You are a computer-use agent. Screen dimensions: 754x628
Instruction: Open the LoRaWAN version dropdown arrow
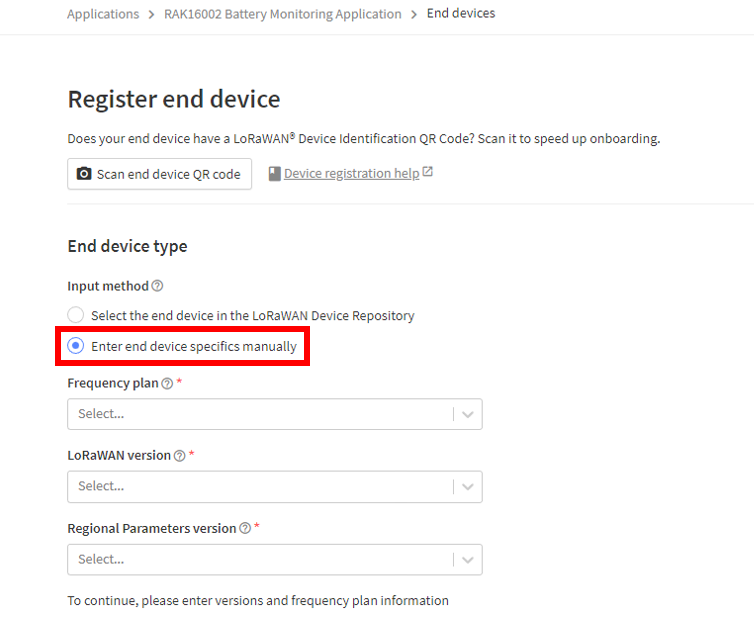coord(468,487)
